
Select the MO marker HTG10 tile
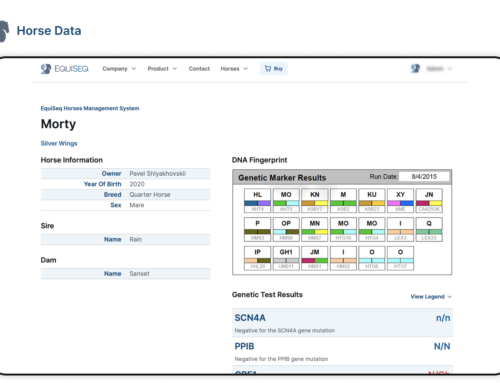[343, 229]
